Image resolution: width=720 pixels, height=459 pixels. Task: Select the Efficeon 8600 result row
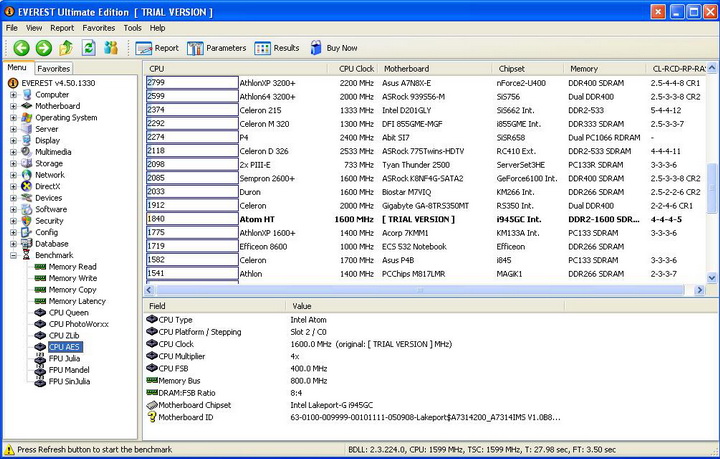coord(425,246)
